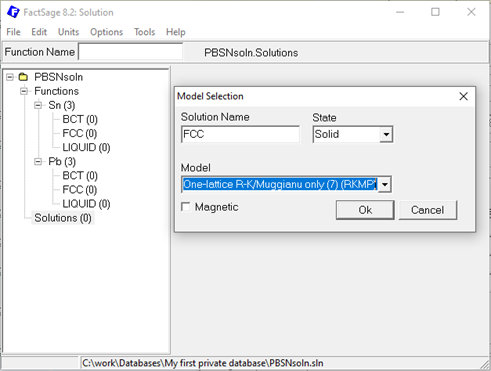
Task: Open the Units menu
Action: [68, 32]
